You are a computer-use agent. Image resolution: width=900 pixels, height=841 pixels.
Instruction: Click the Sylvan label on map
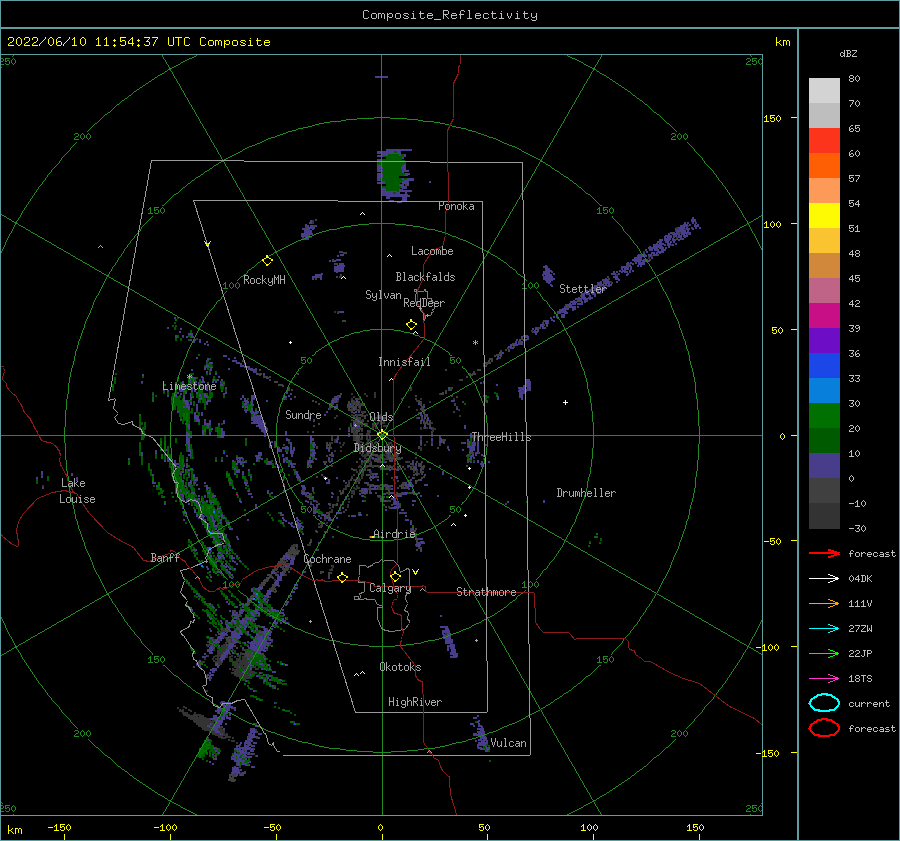tap(383, 295)
